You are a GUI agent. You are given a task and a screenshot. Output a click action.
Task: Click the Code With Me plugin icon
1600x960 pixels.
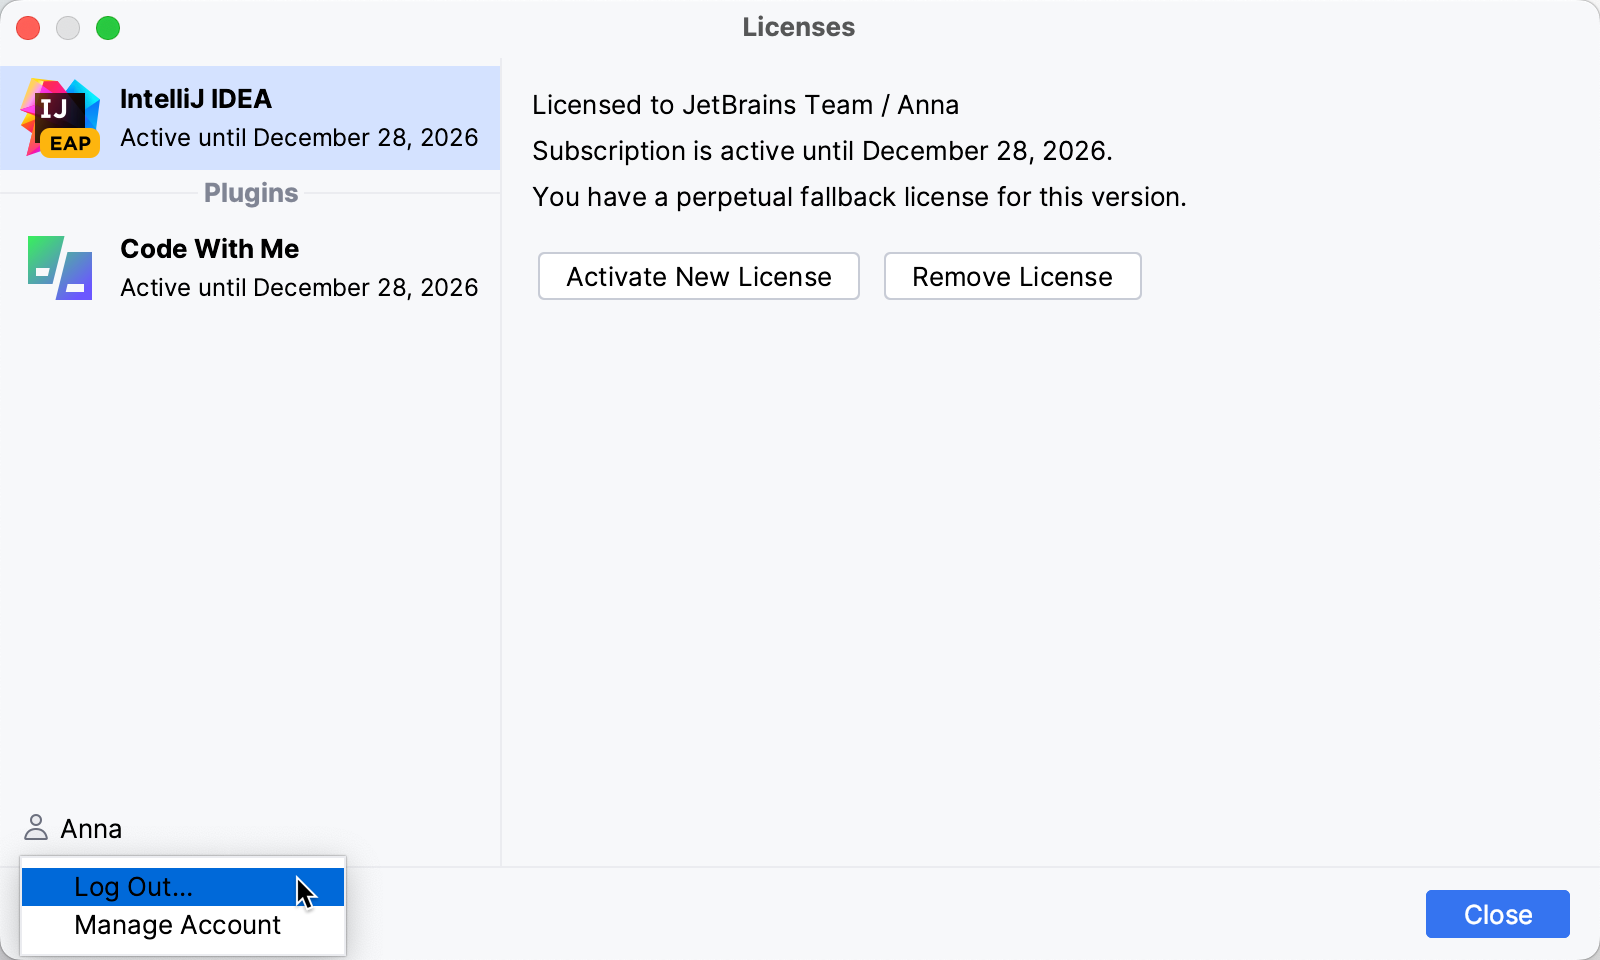click(x=60, y=268)
